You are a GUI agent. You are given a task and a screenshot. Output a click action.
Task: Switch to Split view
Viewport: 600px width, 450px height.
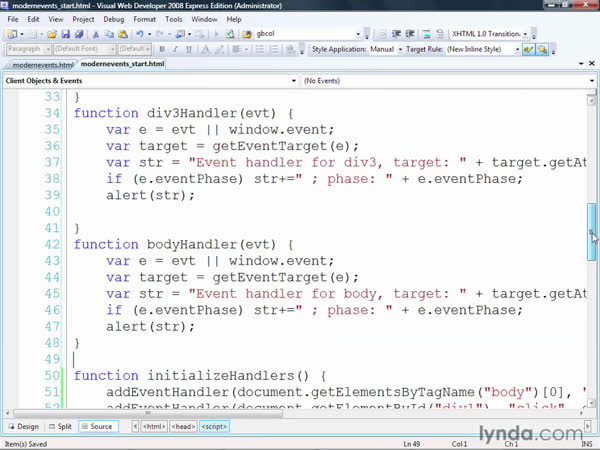click(x=60, y=427)
